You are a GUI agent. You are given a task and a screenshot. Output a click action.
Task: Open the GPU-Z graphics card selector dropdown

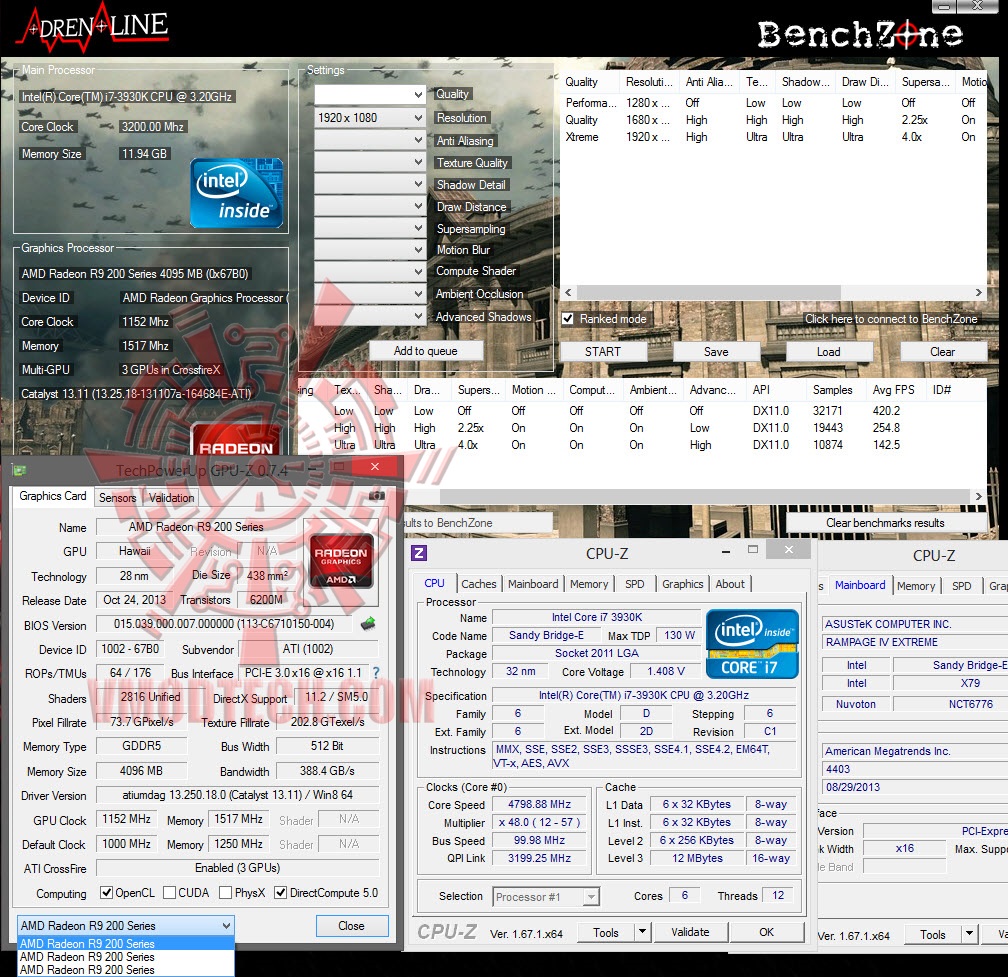125,926
